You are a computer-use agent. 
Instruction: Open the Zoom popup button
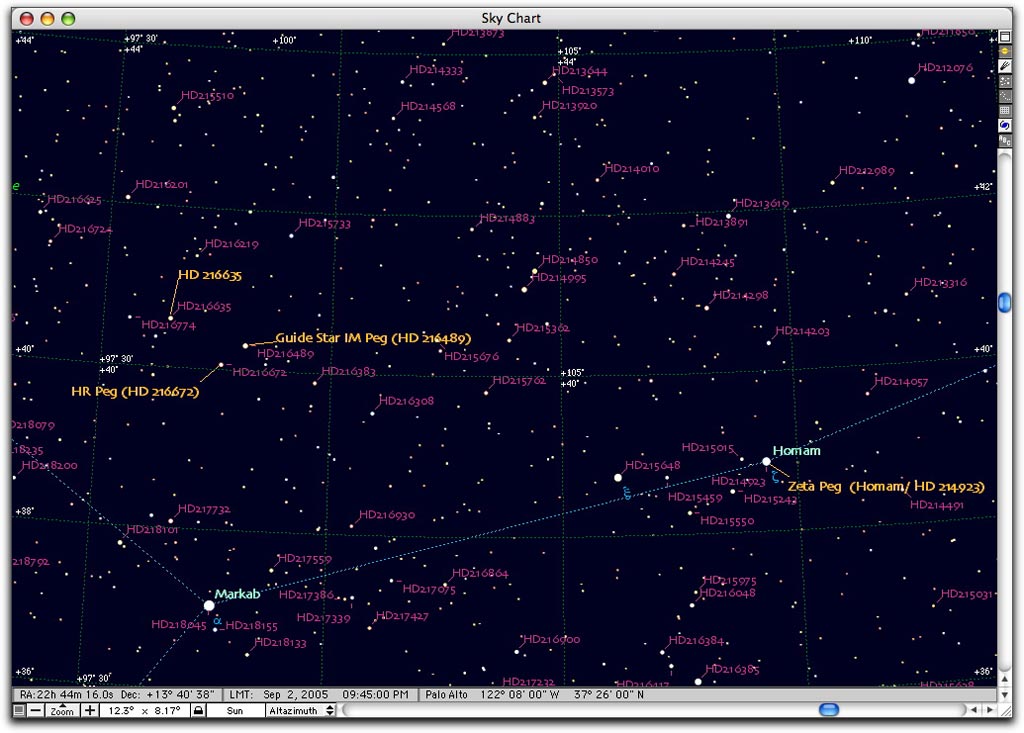(62, 711)
